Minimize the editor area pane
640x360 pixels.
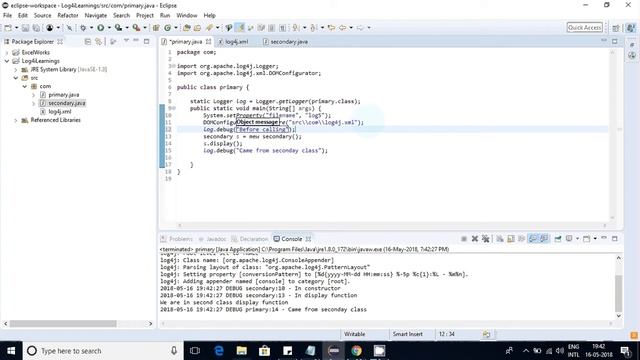point(604,41)
